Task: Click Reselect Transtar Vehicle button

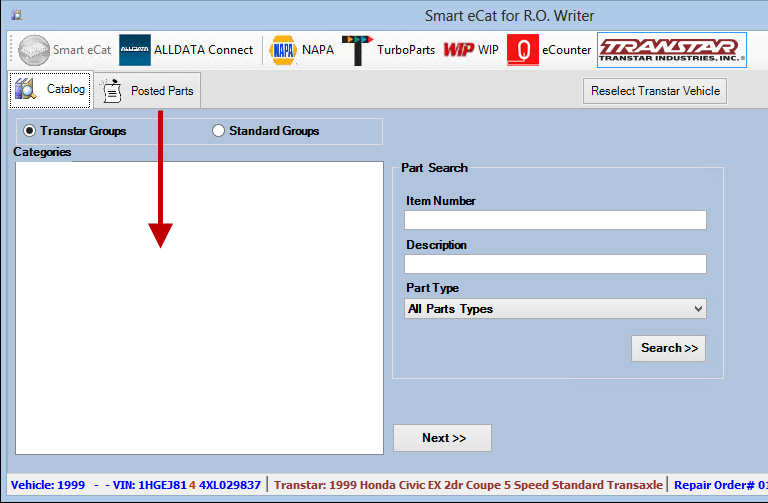Action: click(x=655, y=90)
